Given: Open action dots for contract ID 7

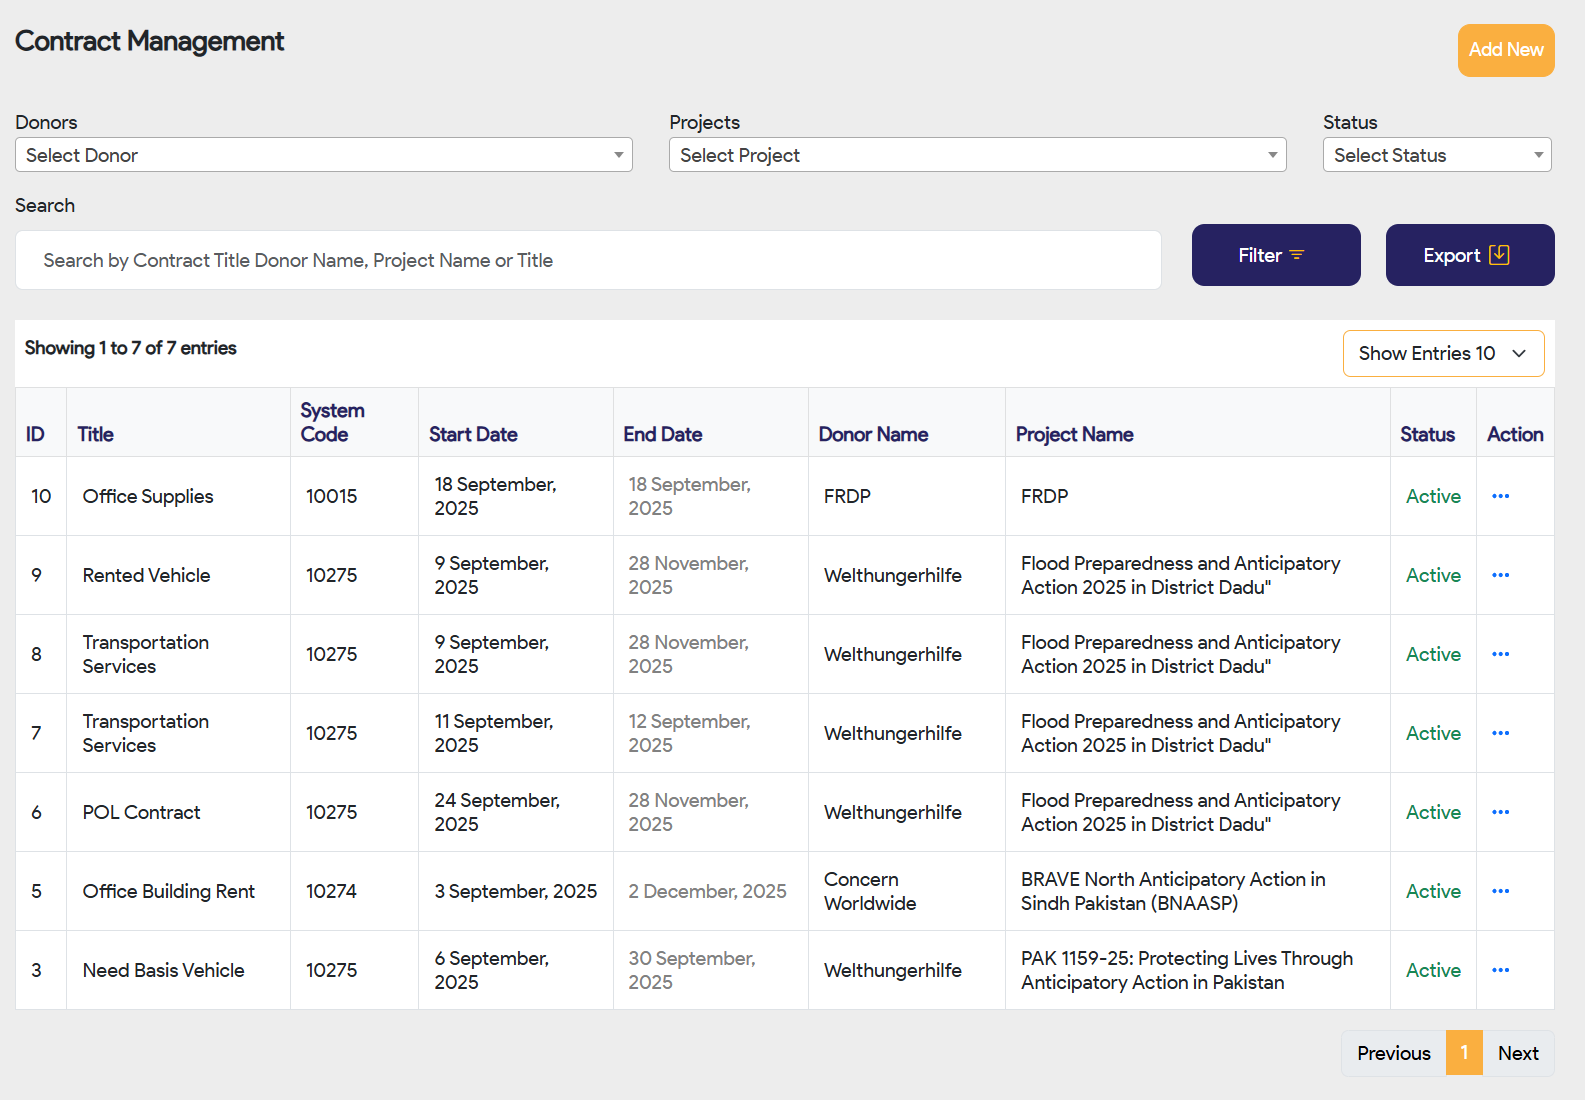Looking at the screenshot, I should tap(1500, 733).
